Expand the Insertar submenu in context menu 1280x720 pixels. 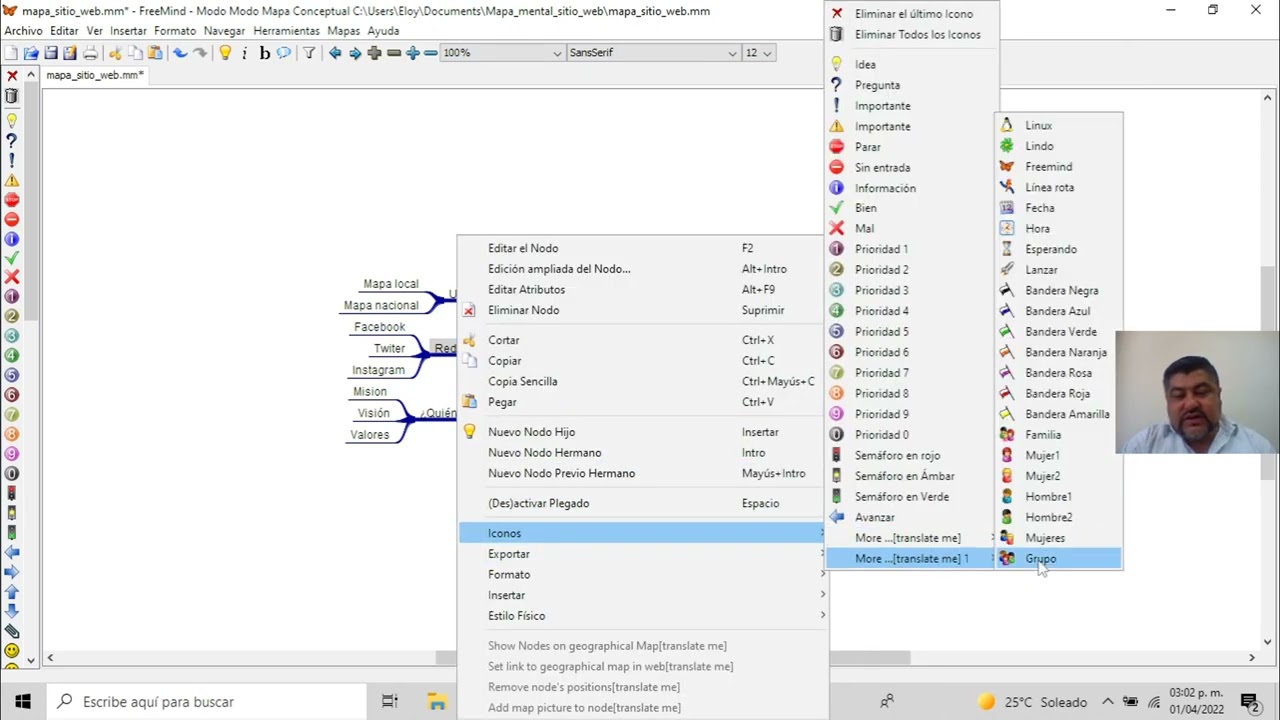[643, 595]
